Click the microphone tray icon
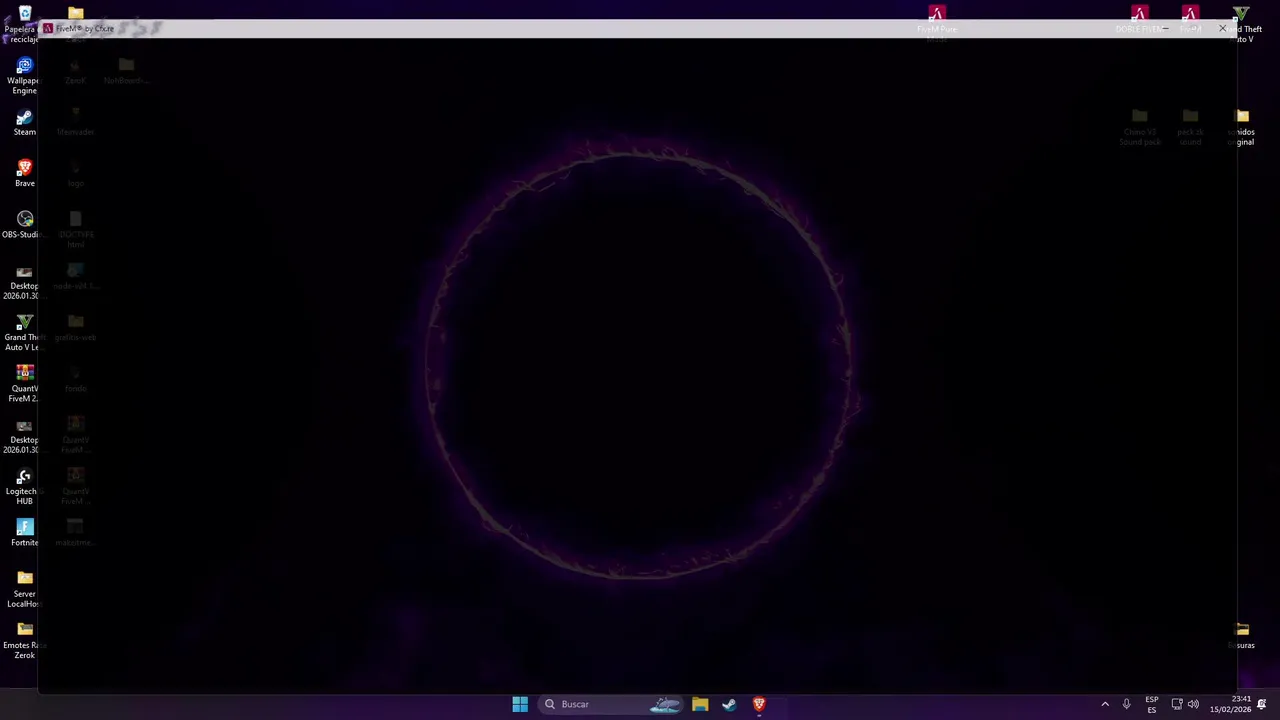1280x720 pixels. [1126, 704]
